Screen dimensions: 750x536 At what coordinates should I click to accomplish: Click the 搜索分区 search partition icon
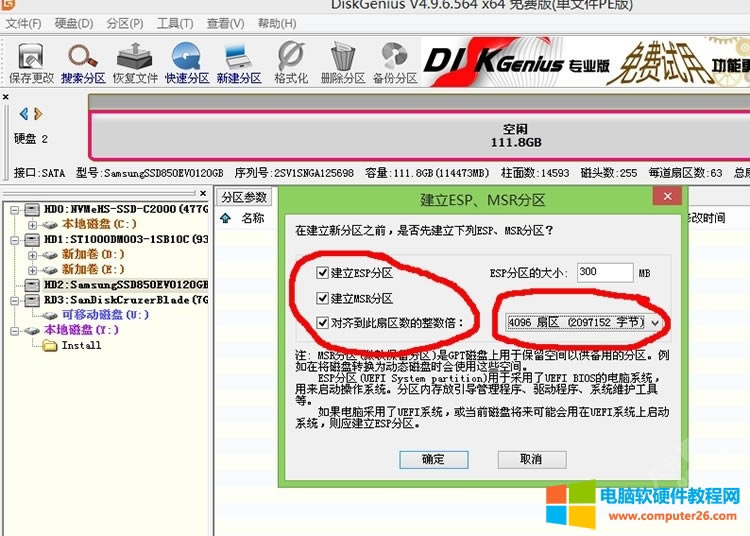(84, 62)
